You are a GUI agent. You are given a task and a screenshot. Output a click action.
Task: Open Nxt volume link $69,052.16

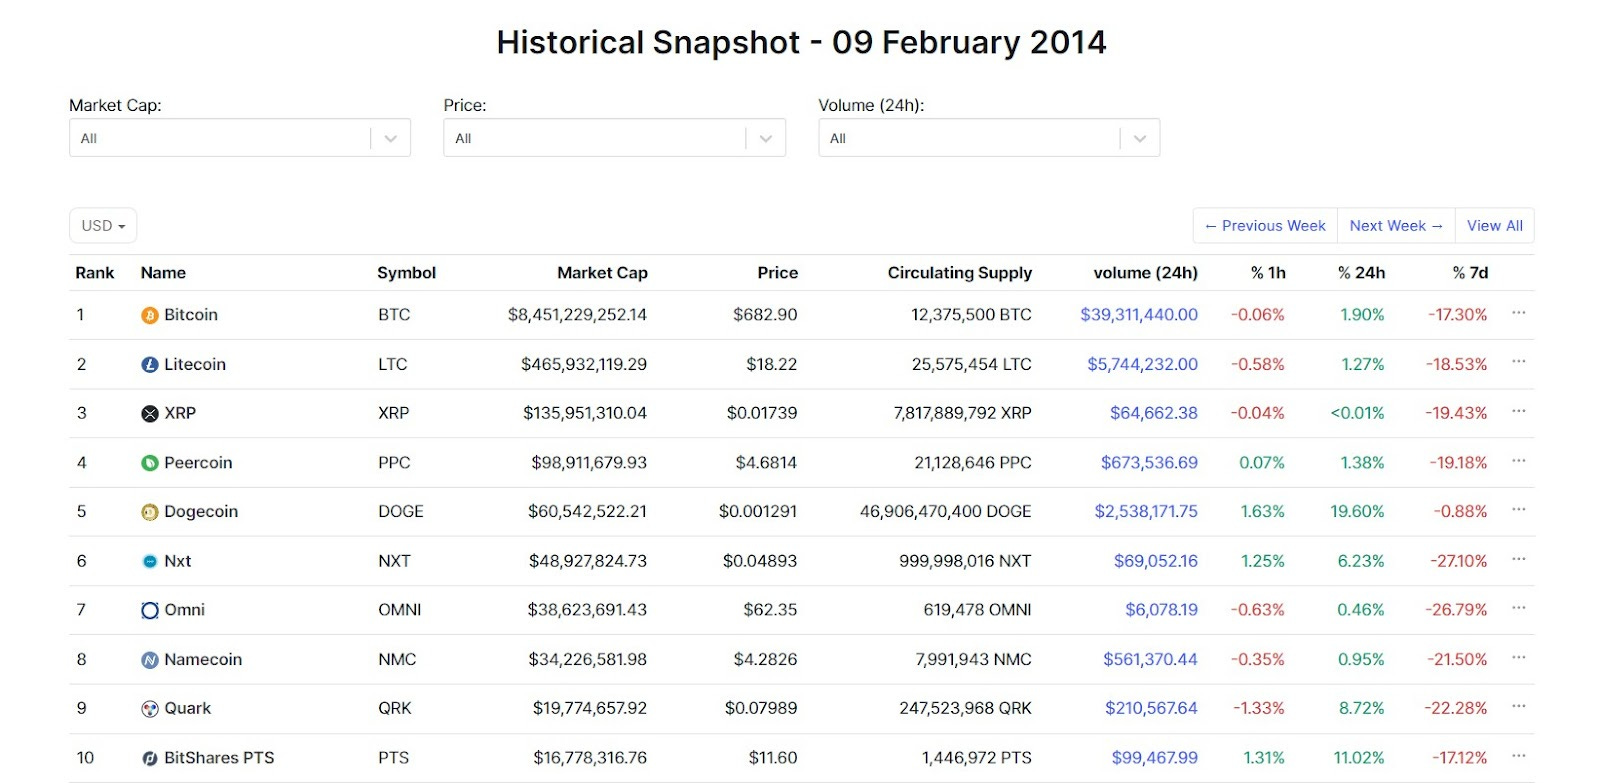[x=1156, y=562]
